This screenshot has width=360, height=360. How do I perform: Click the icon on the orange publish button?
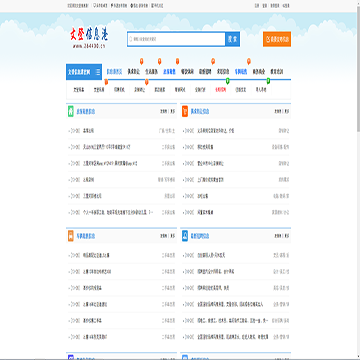[x=267, y=40]
